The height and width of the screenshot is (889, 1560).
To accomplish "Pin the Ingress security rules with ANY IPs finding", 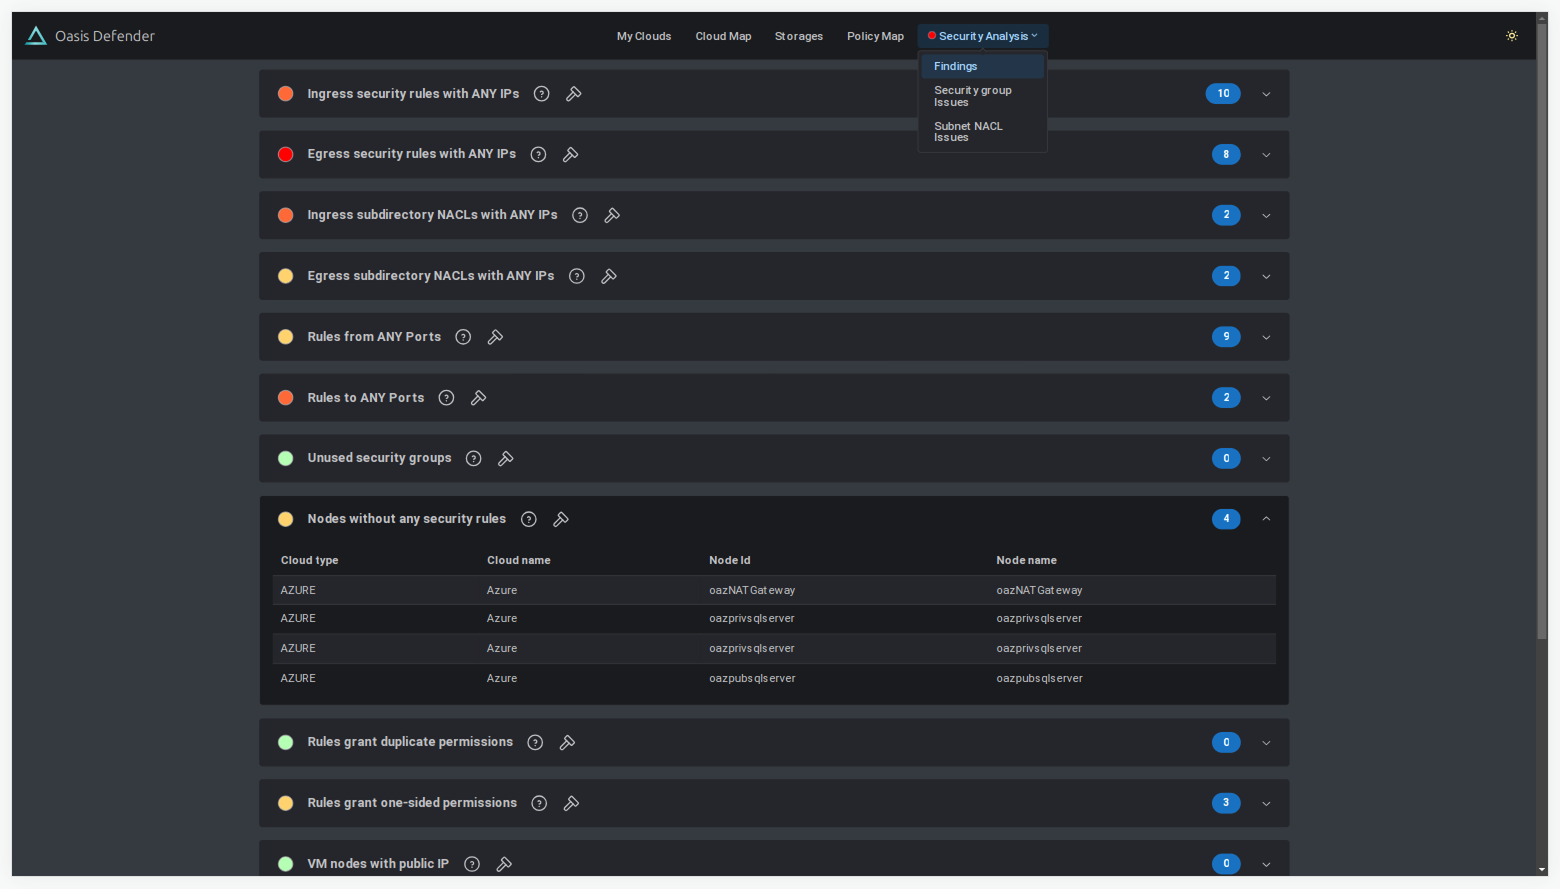I will [x=574, y=94].
